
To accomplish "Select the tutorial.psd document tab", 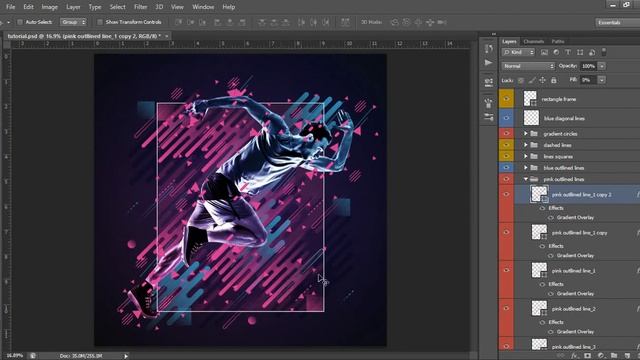I will click(x=84, y=36).
